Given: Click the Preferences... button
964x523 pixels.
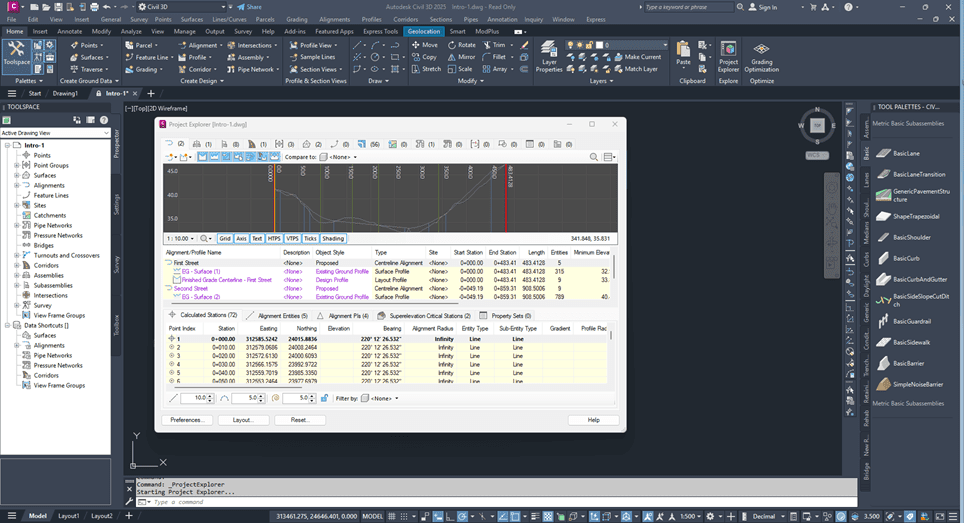Looking at the screenshot, I should [187, 420].
